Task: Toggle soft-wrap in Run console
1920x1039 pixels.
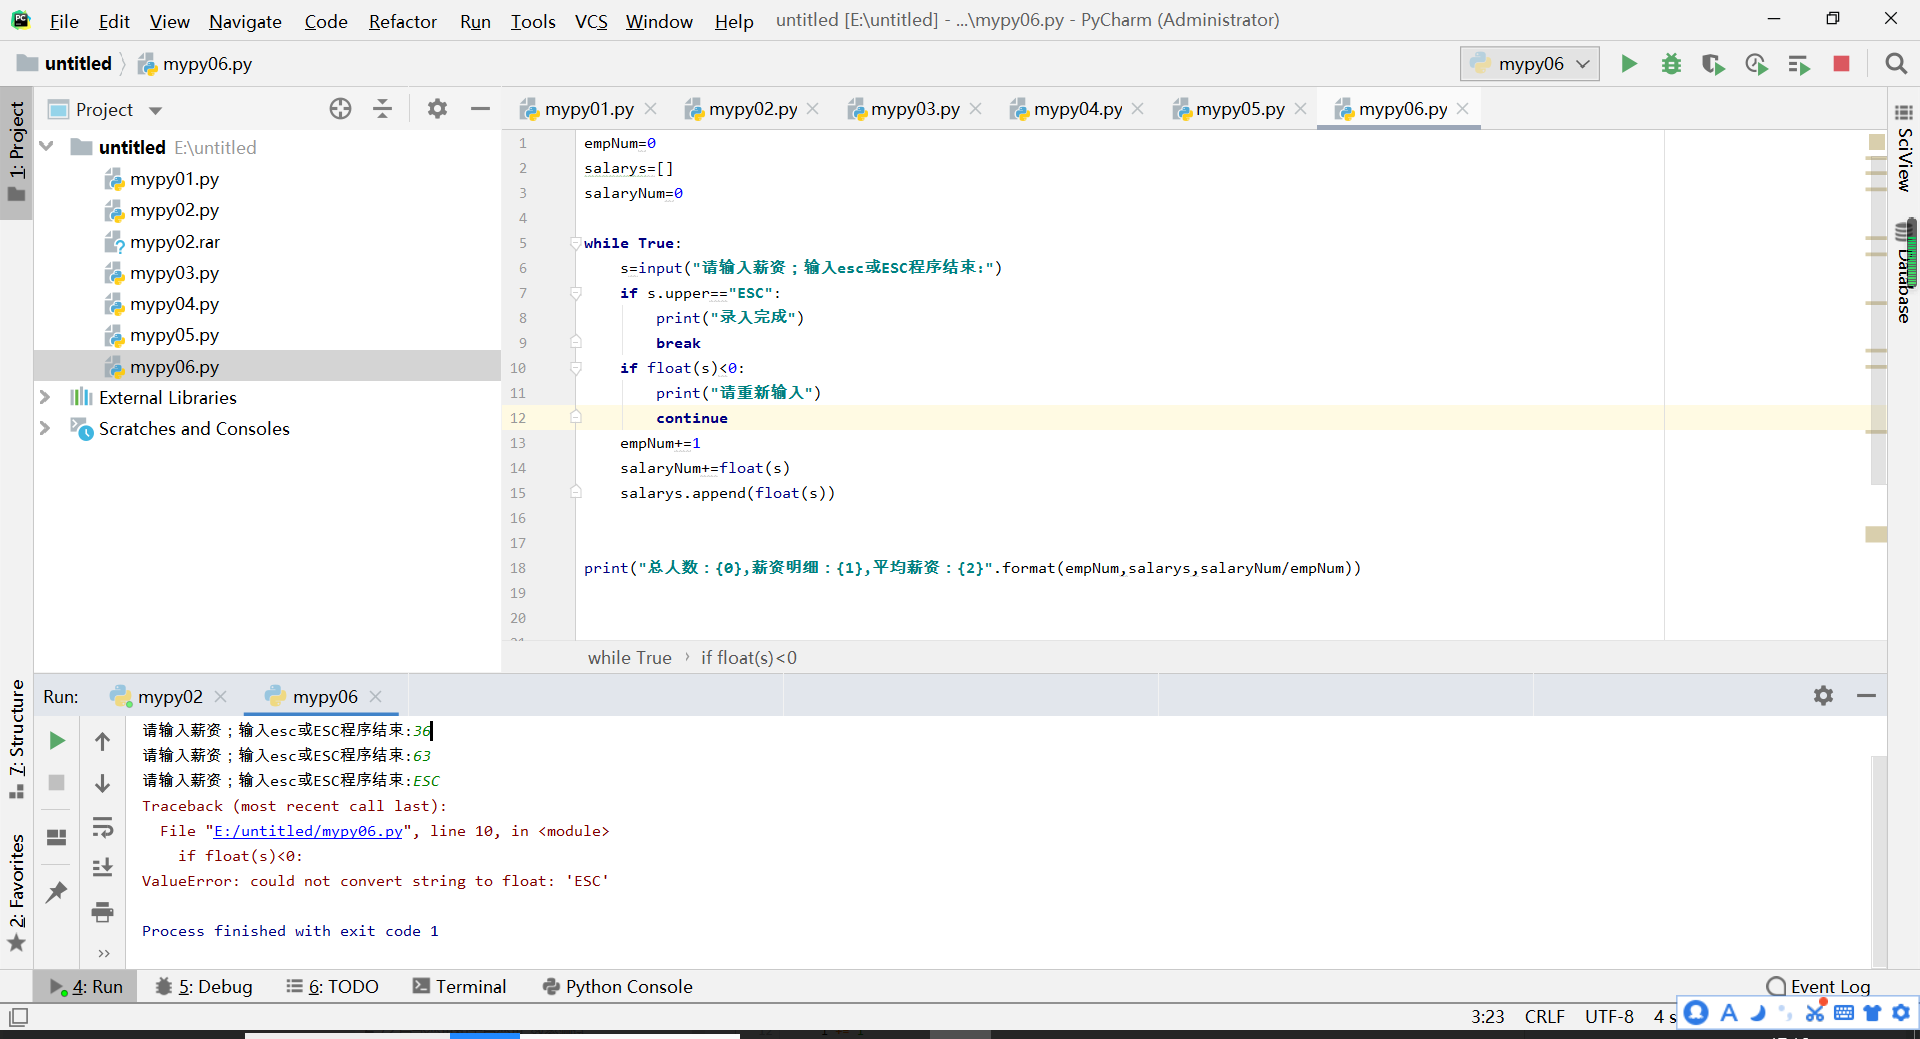Action: pyautogui.click(x=102, y=827)
